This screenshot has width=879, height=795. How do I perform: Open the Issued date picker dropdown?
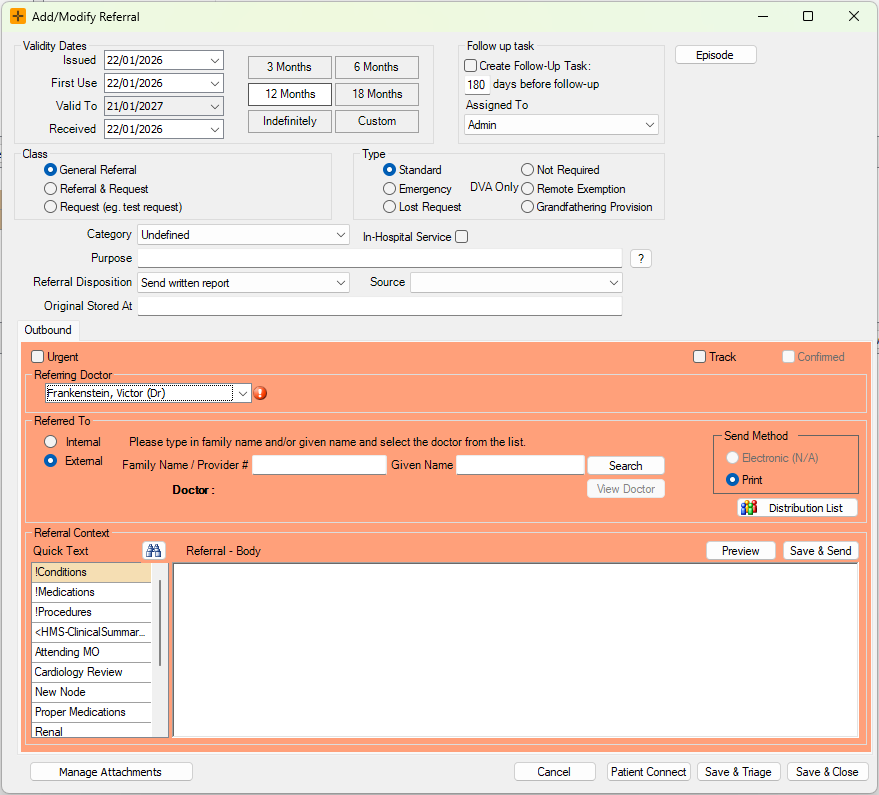point(215,61)
